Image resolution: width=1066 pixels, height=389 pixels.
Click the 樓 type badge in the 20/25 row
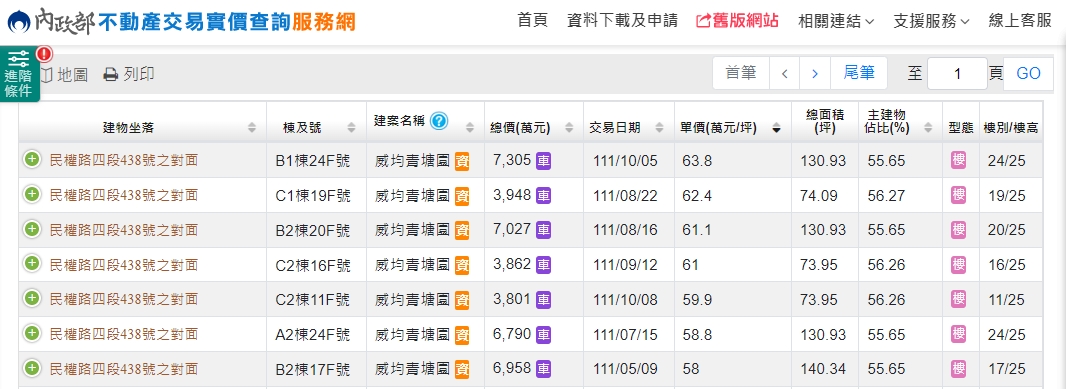pos(959,230)
